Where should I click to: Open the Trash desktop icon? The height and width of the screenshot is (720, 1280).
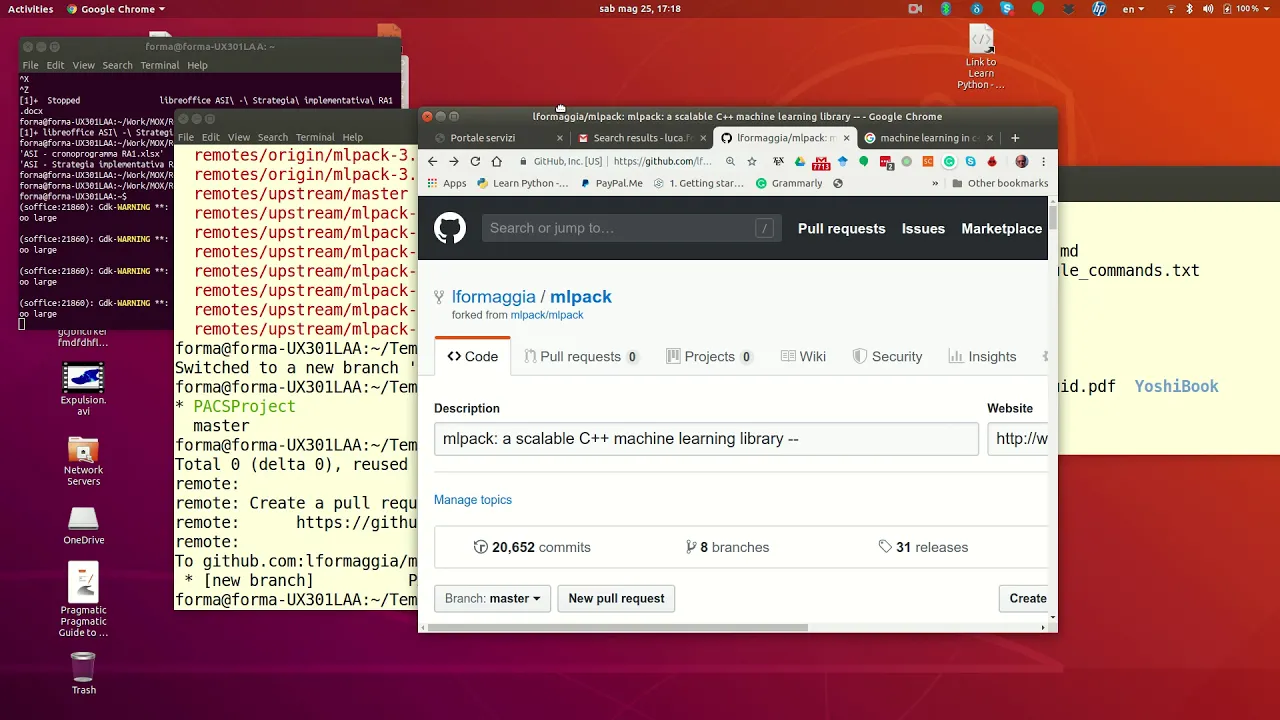pos(84,673)
